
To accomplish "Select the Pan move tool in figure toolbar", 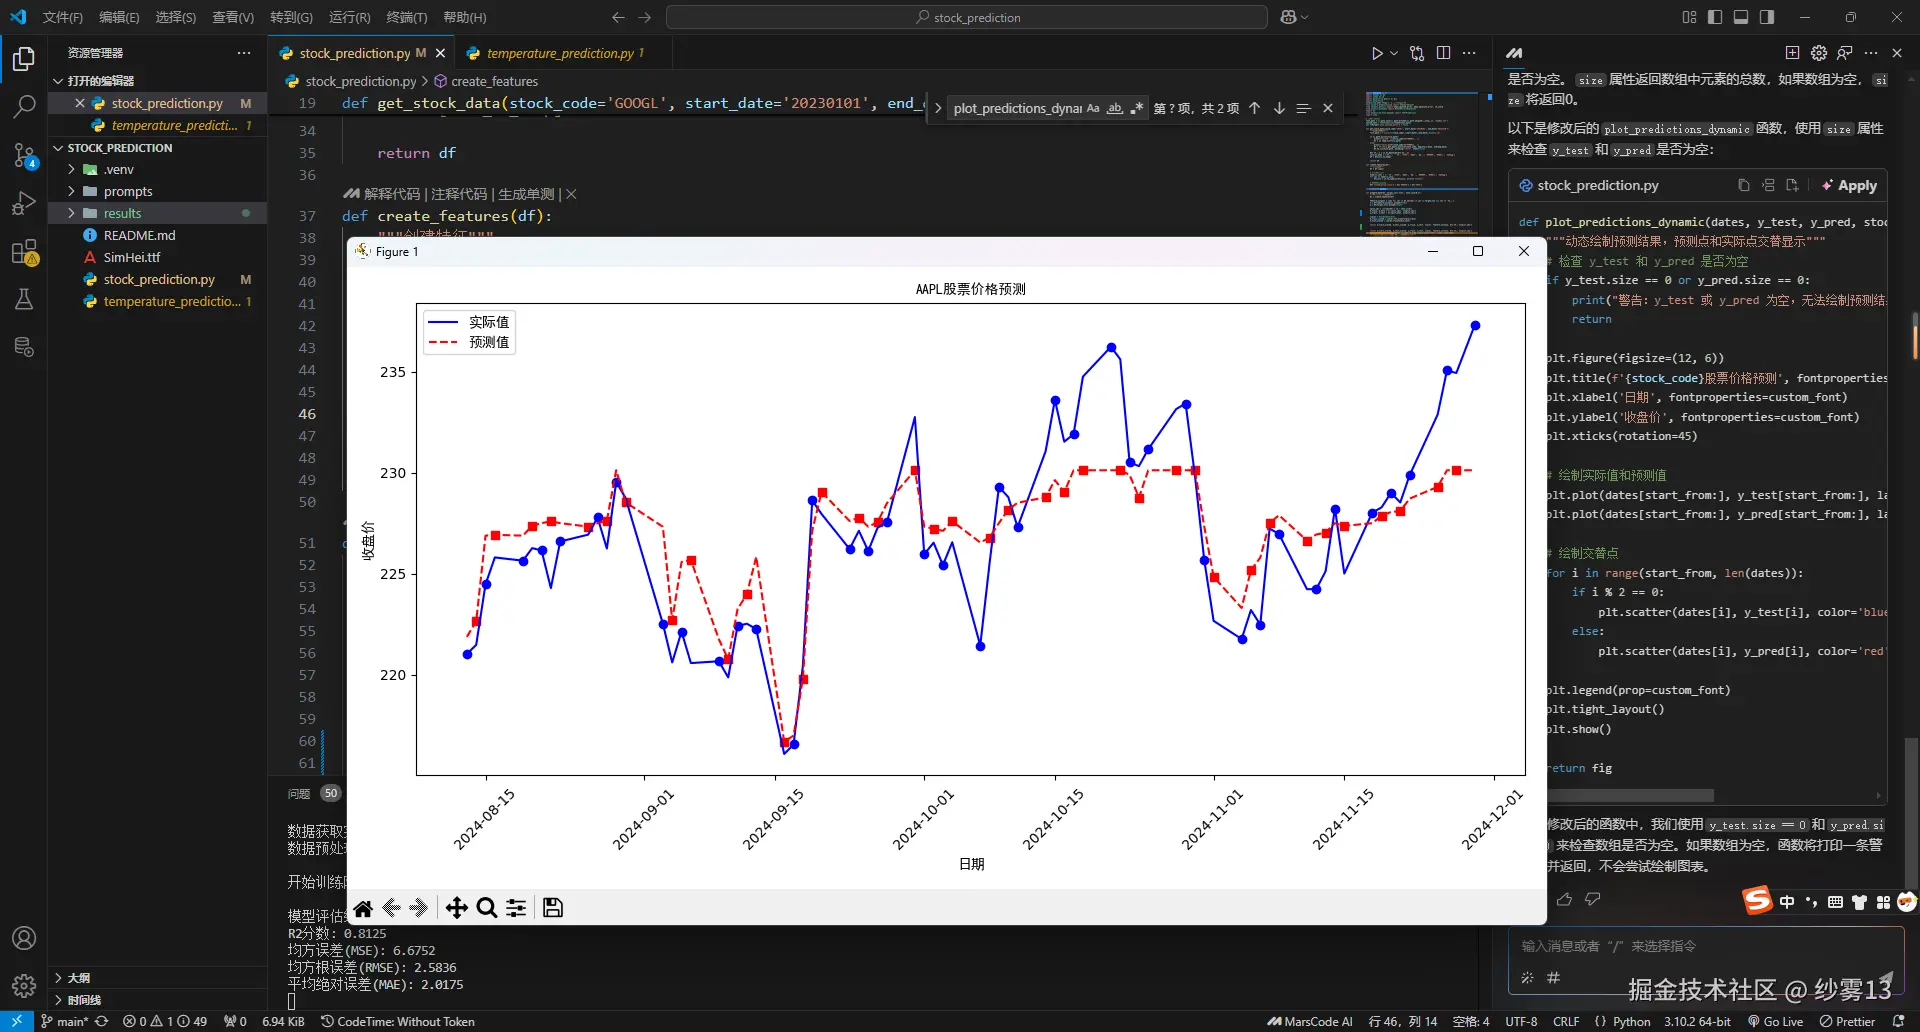I will pyautogui.click(x=456, y=908).
